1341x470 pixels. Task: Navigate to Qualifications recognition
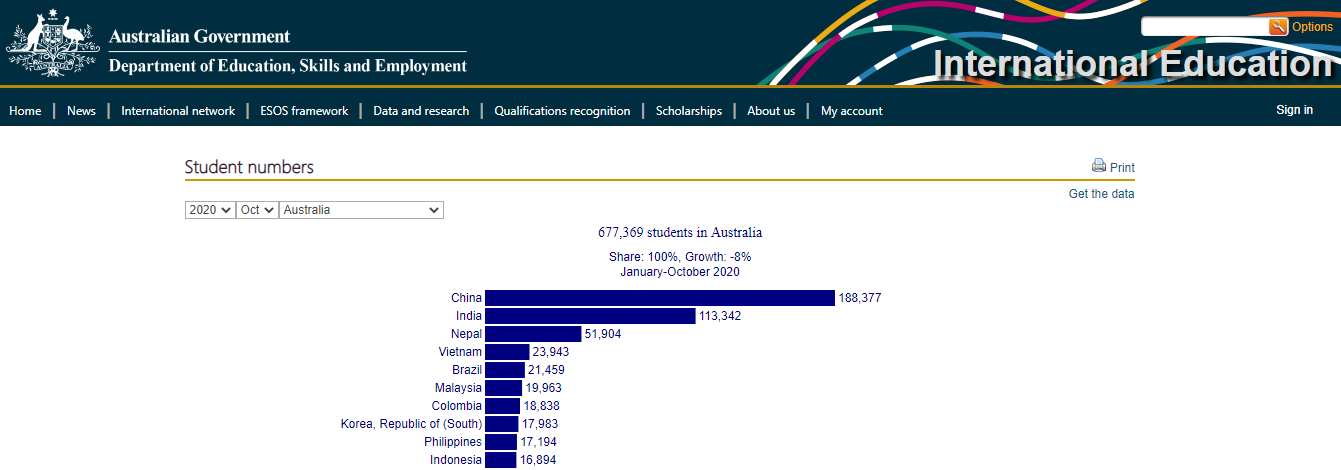[x=562, y=111]
